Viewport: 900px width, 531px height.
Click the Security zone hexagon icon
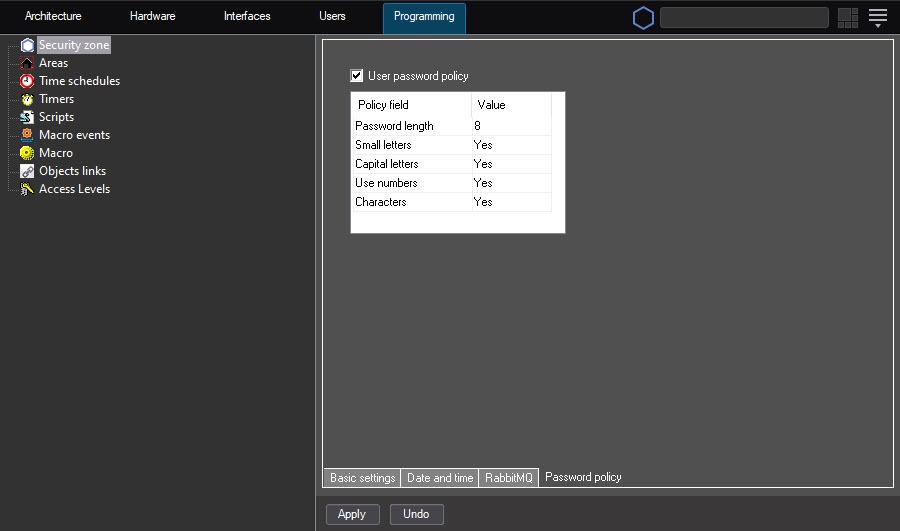[27, 45]
